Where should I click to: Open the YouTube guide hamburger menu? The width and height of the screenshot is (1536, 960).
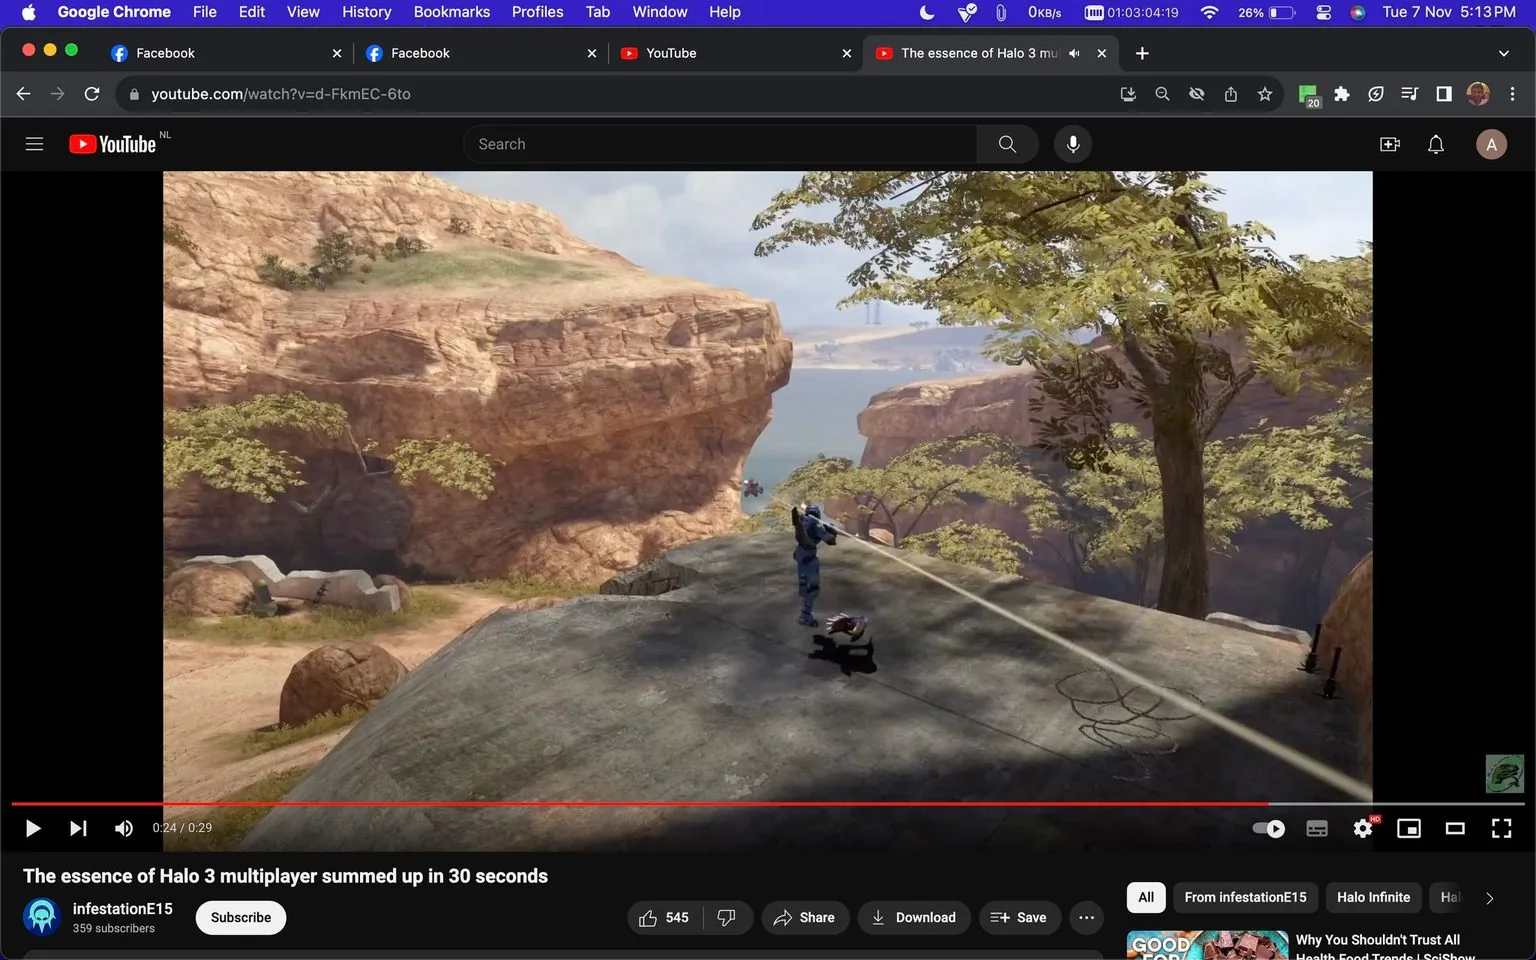pyautogui.click(x=34, y=143)
